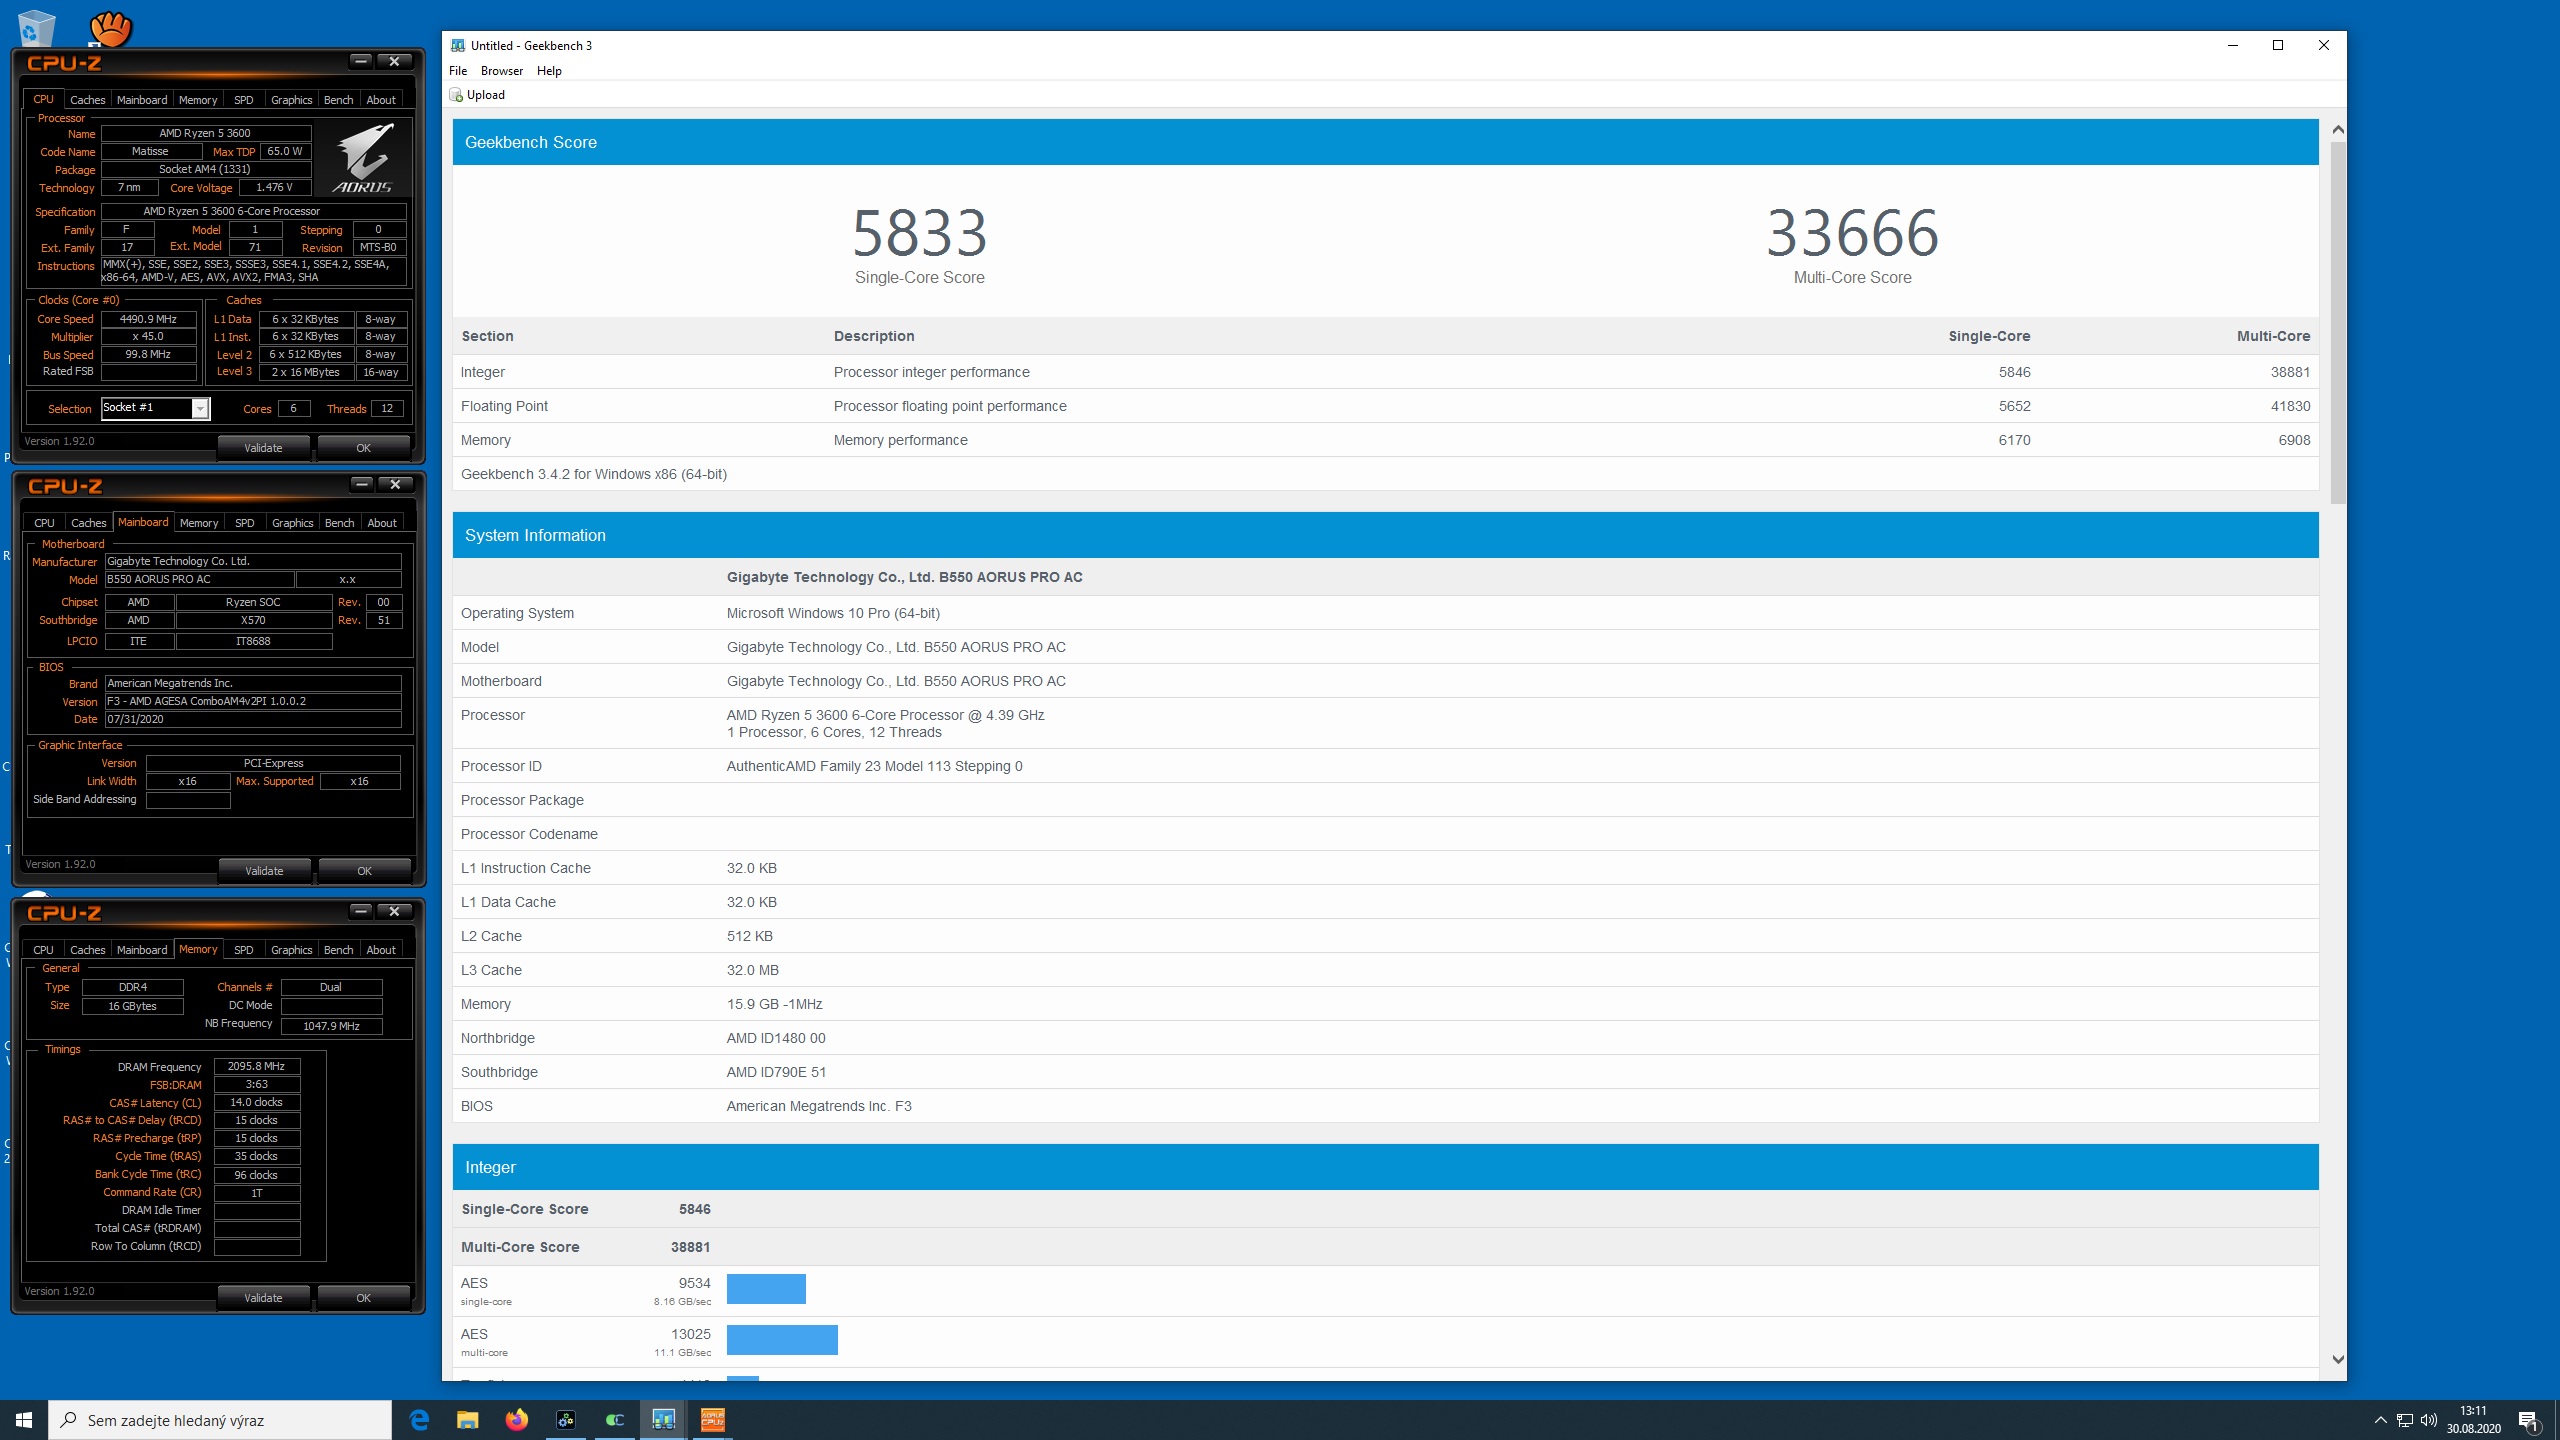
Task: Click the Upload icon in Geekbench toolbar
Action: pos(456,95)
